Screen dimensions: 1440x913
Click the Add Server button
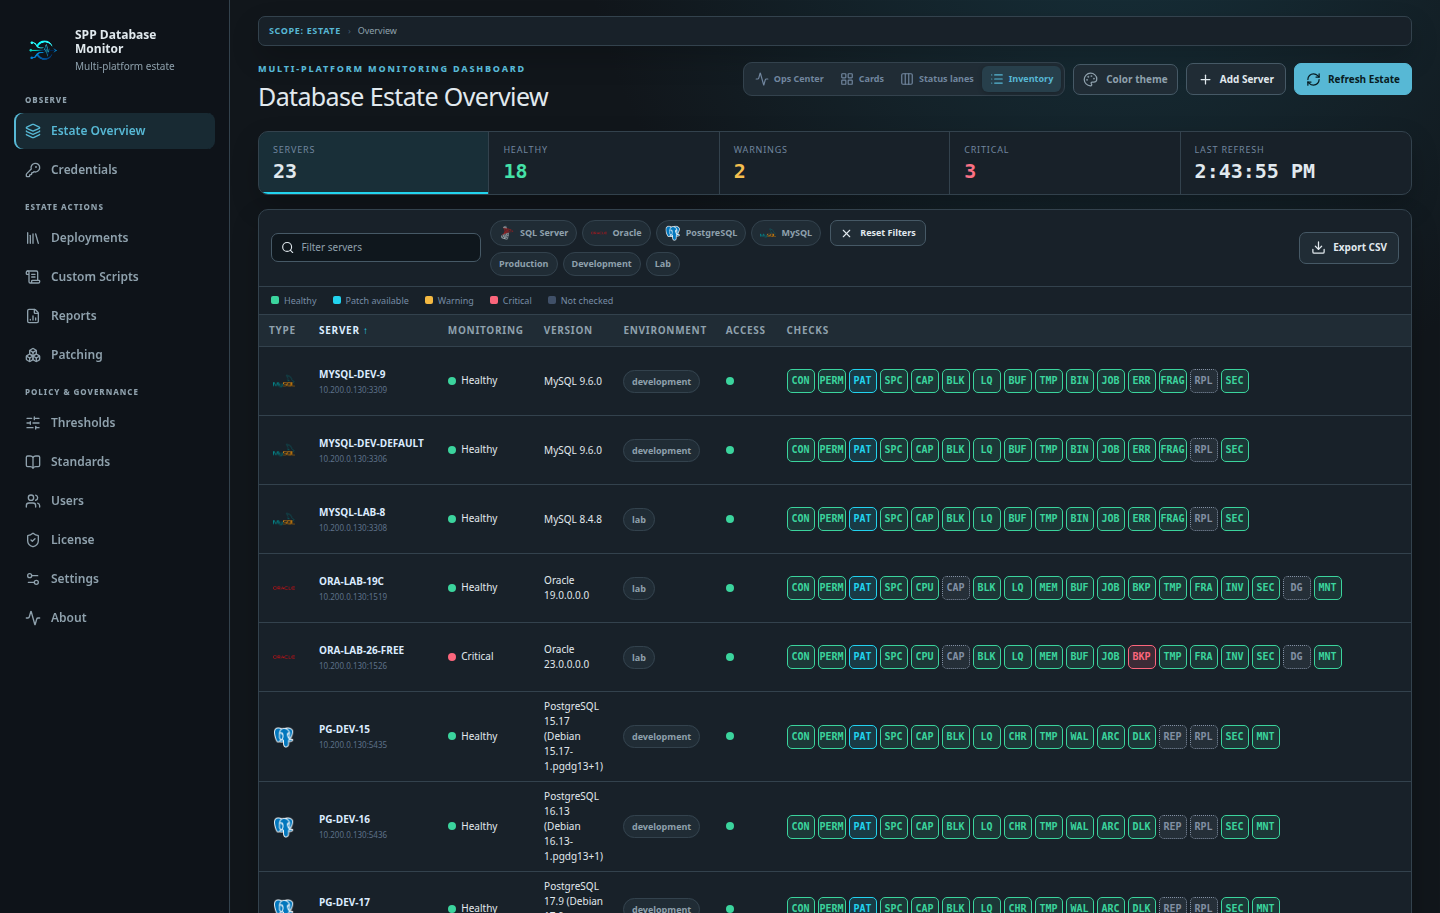pyautogui.click(x=1236, y=79)
